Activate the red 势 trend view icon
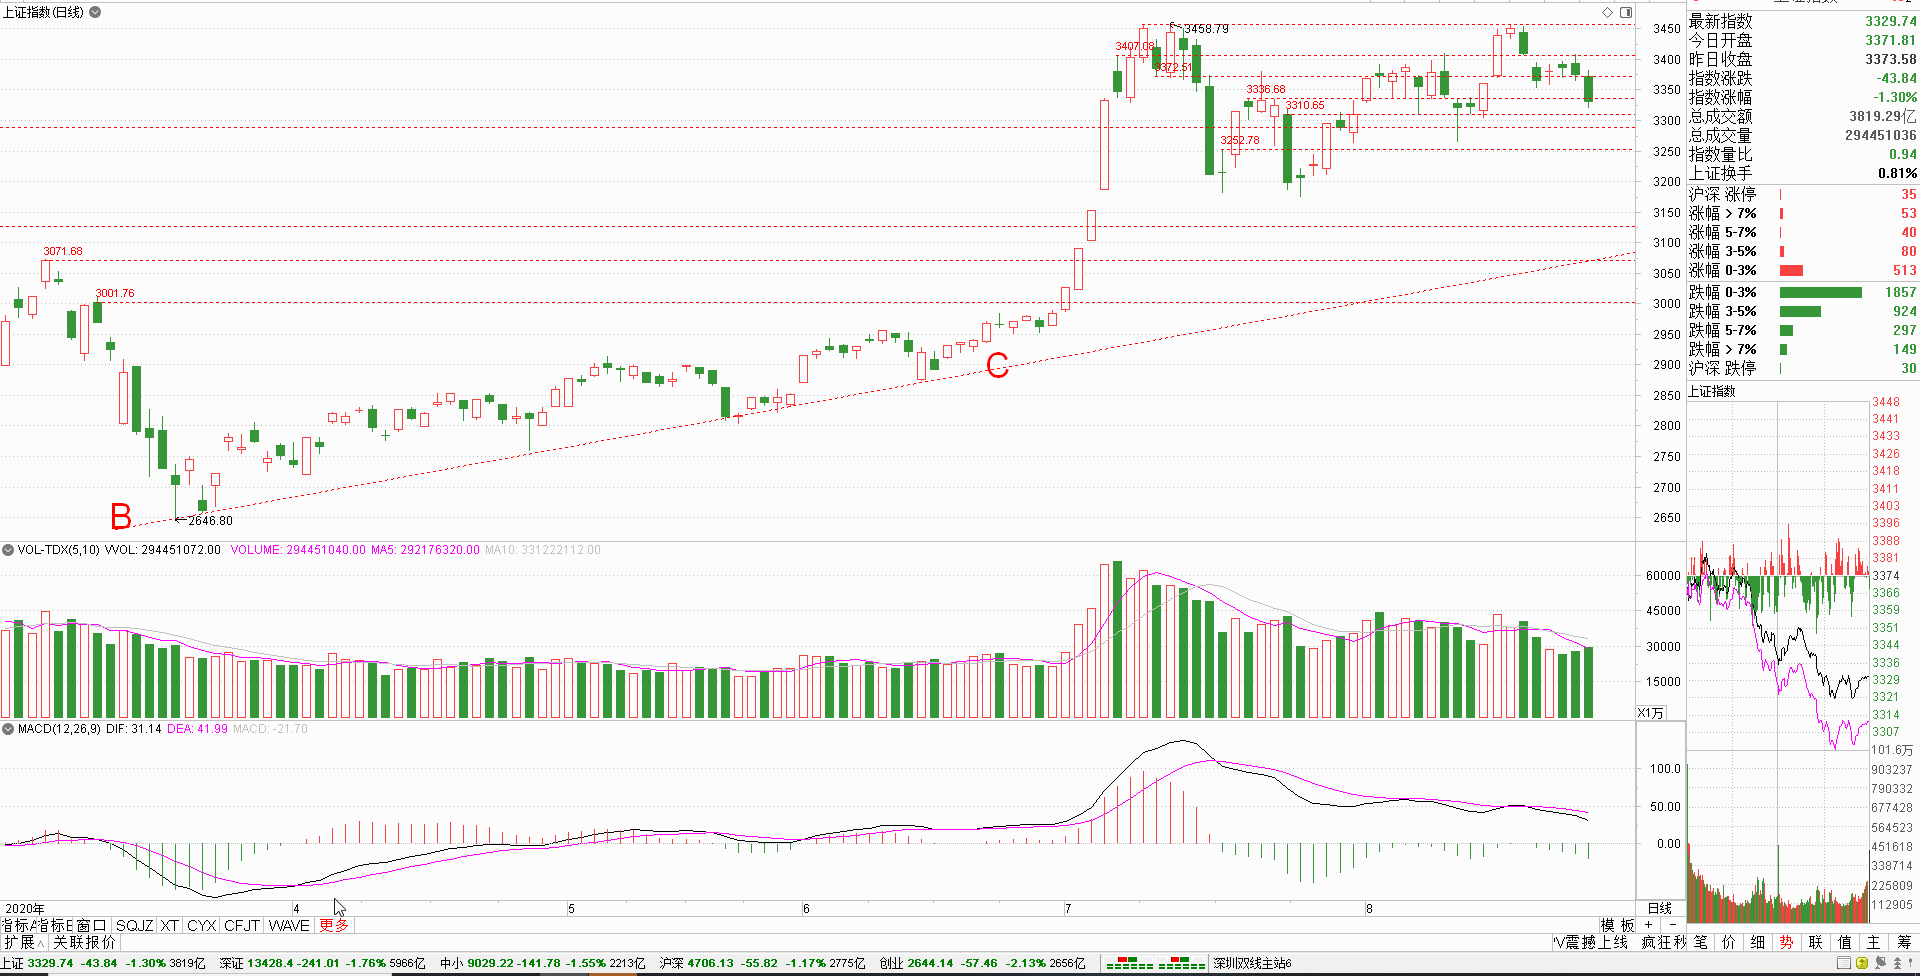 (1786, 943)
